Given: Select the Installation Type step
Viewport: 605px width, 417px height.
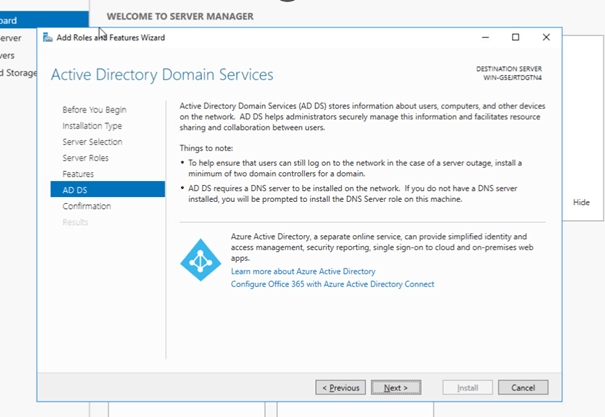Looking at the screenshot, I should [92, 125].
